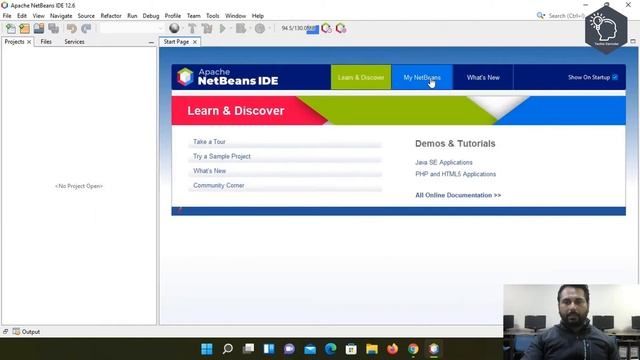Close the Start Page tab

tap(195, 42)
